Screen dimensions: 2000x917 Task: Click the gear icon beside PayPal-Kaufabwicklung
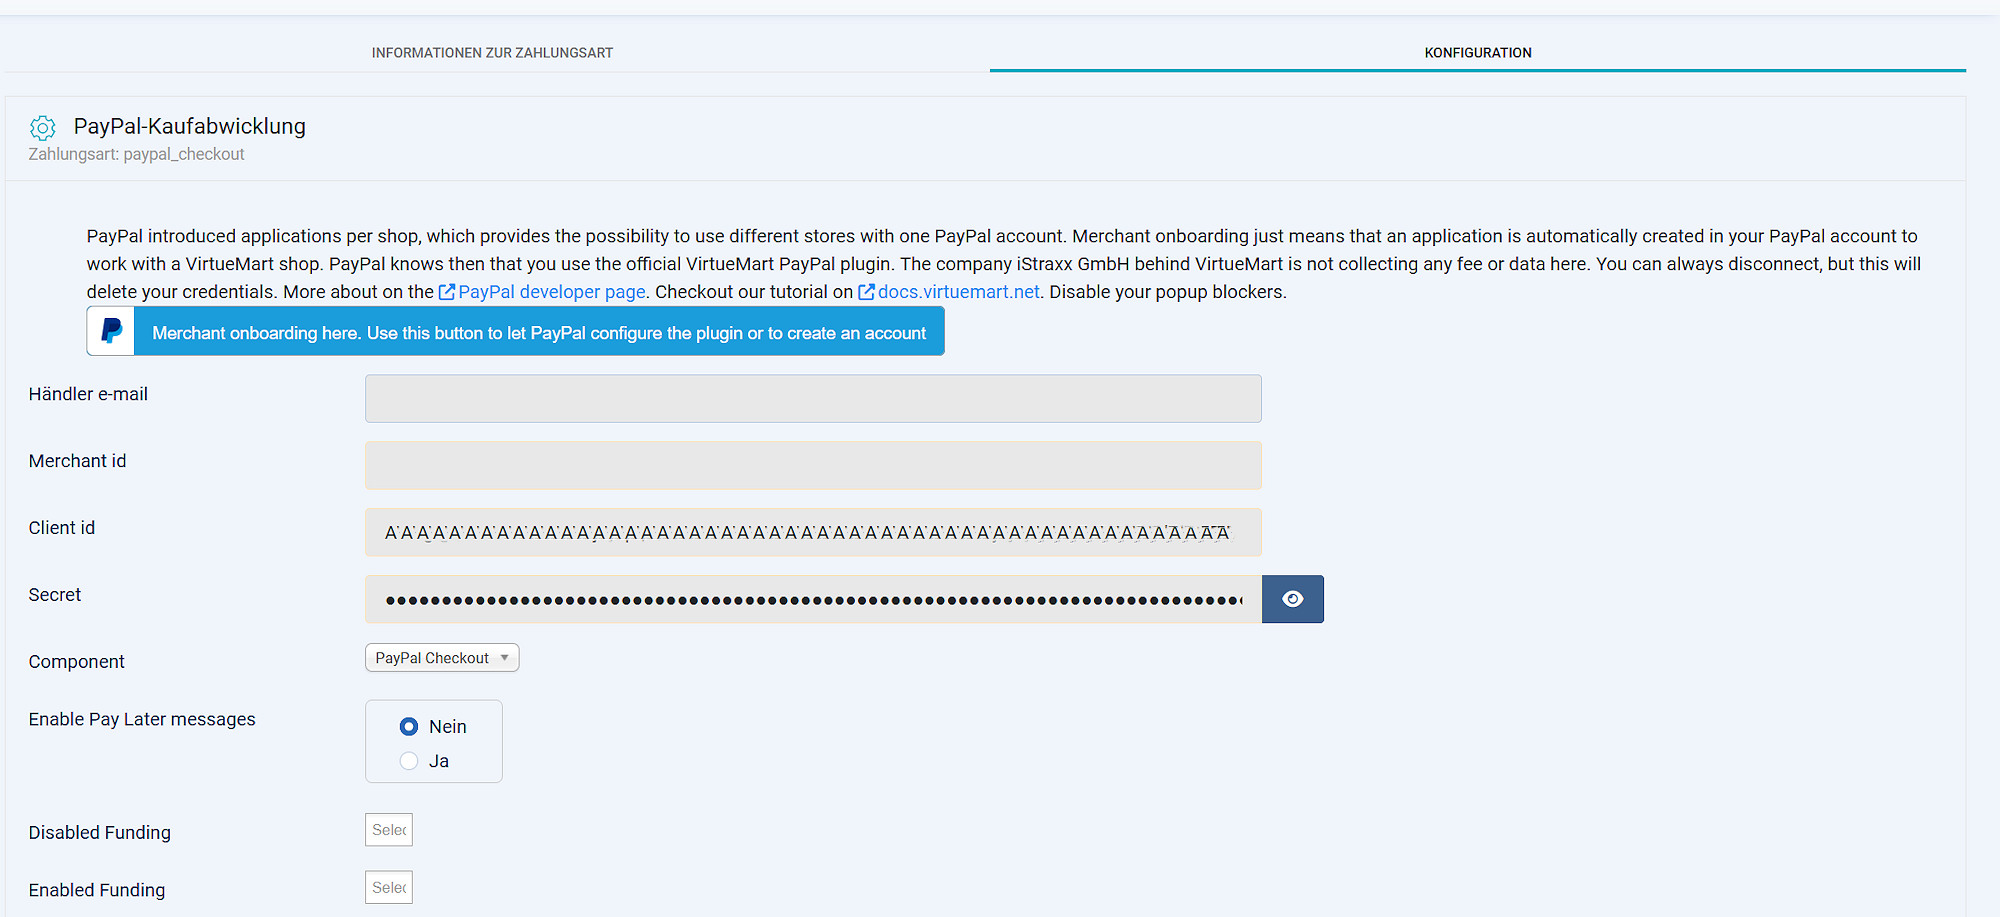(x=43, y=128)
